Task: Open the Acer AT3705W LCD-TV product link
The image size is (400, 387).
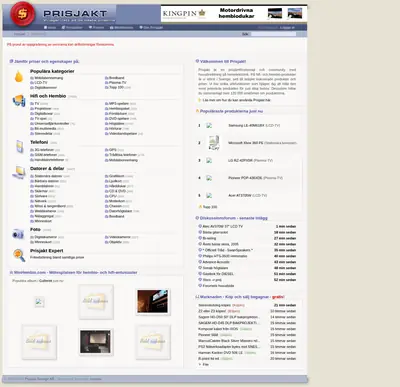Action: point(240,196)
